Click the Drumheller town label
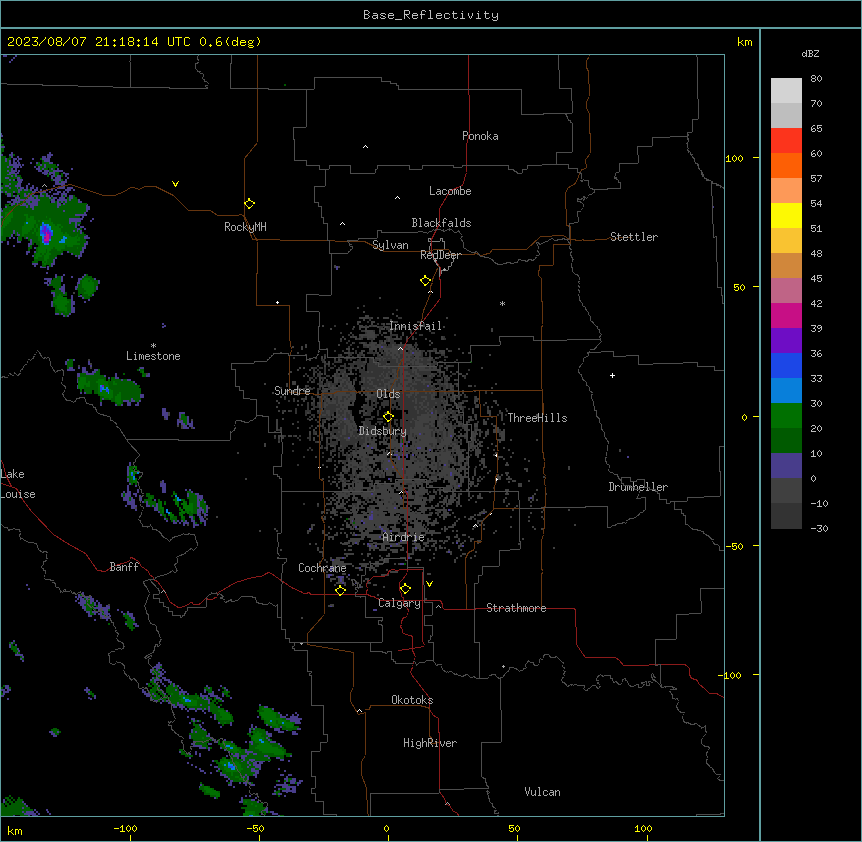Image resolution: width=862 pixels, height=842 pixels. (638, 487)
